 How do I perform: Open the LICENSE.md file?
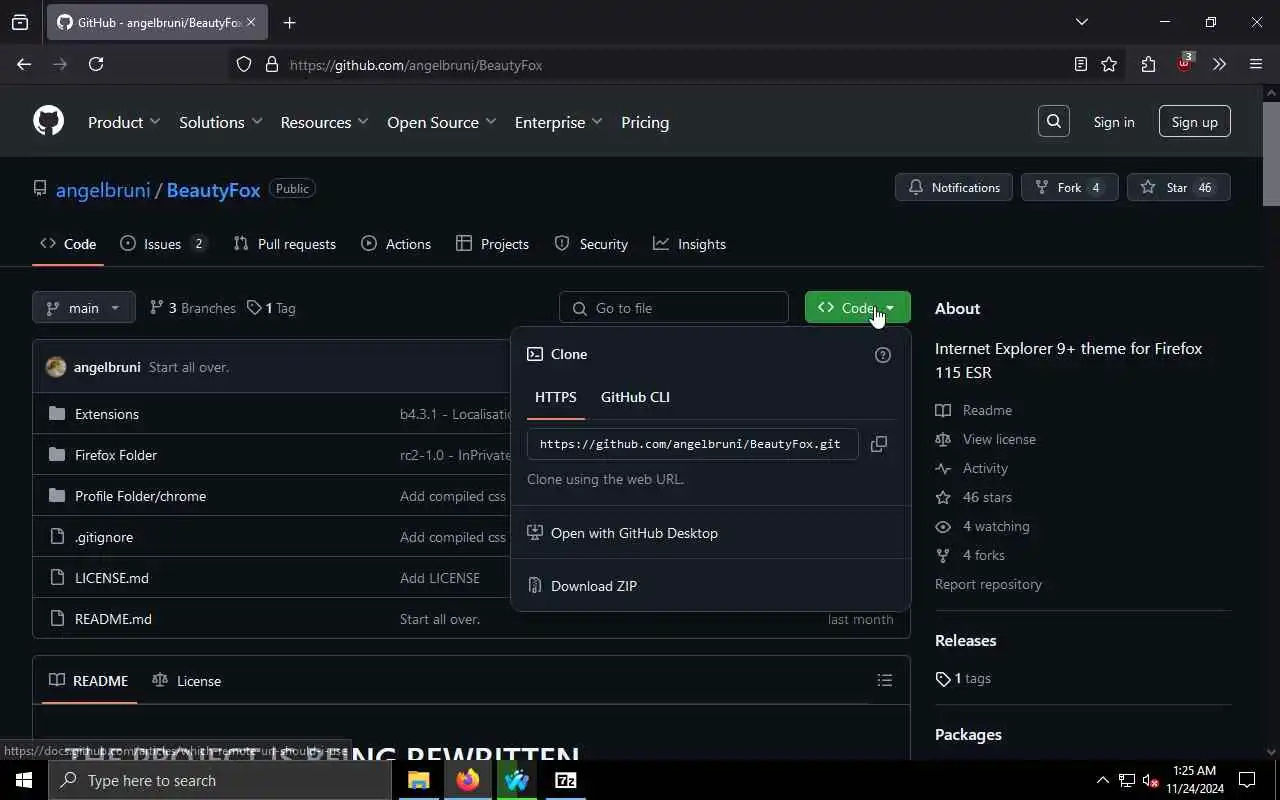pos(112,578)
